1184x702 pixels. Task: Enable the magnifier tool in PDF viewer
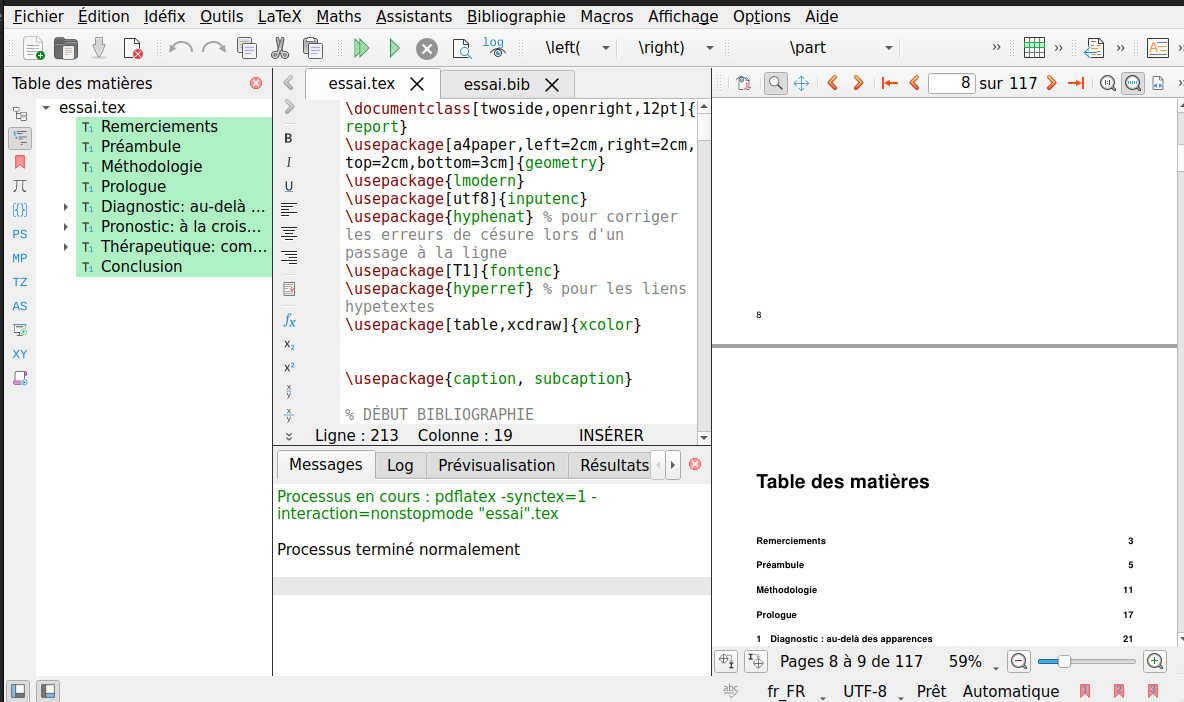point(775,83)
